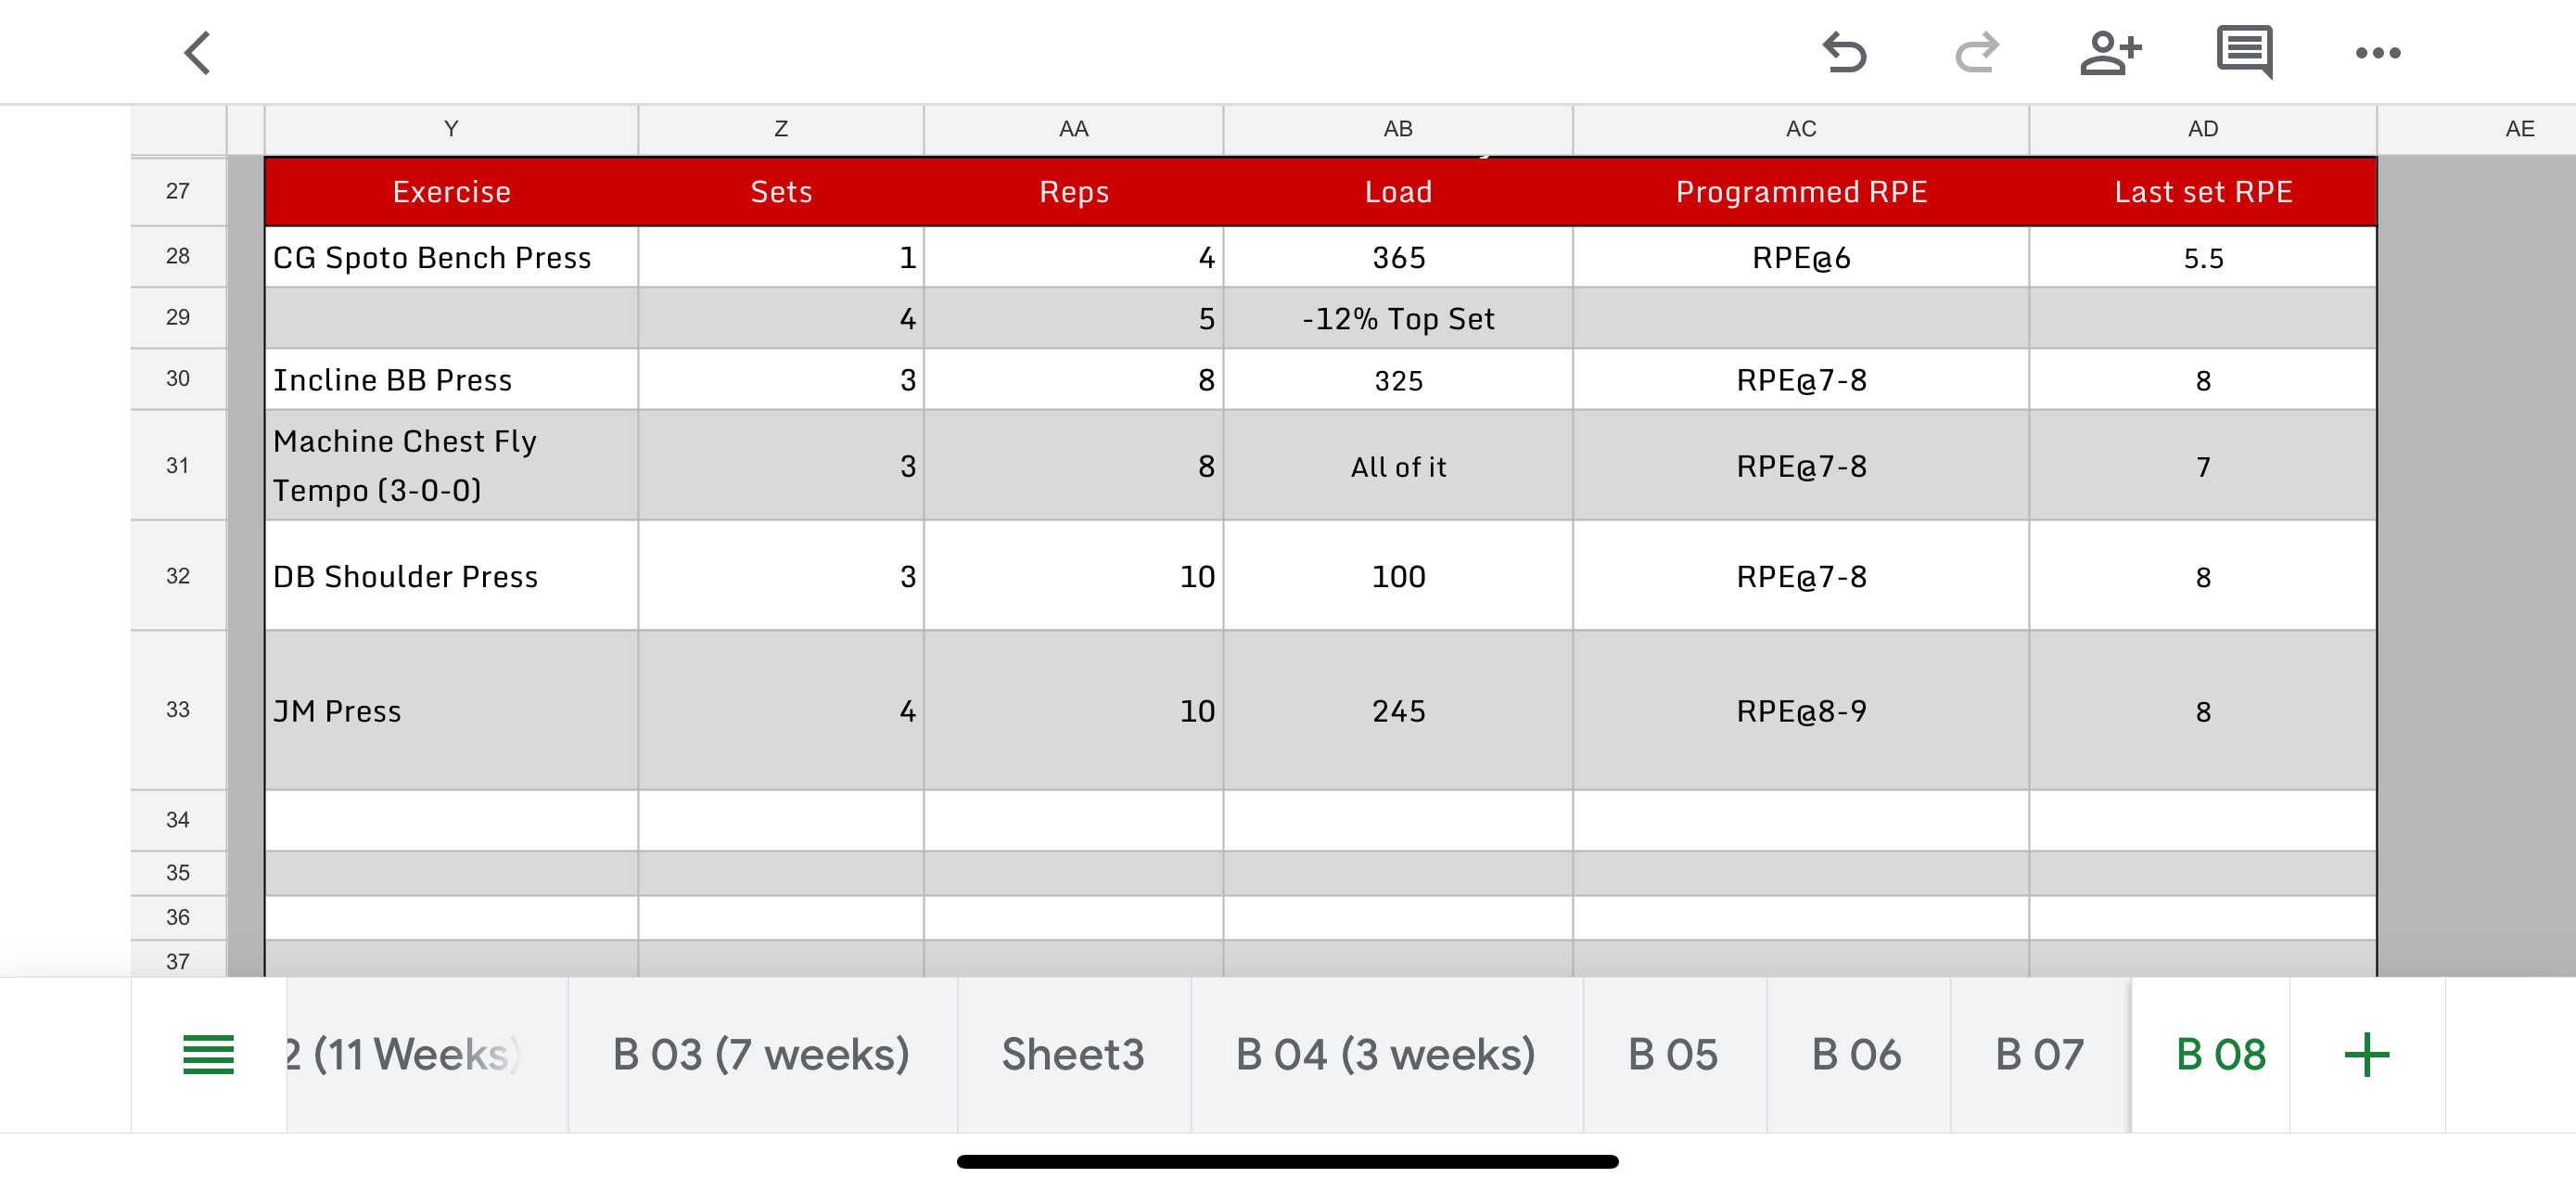Click the JM Press load cell 245
Image resolution: width=2576 pixels, height=1191 pixels.
coord(1397,710)
